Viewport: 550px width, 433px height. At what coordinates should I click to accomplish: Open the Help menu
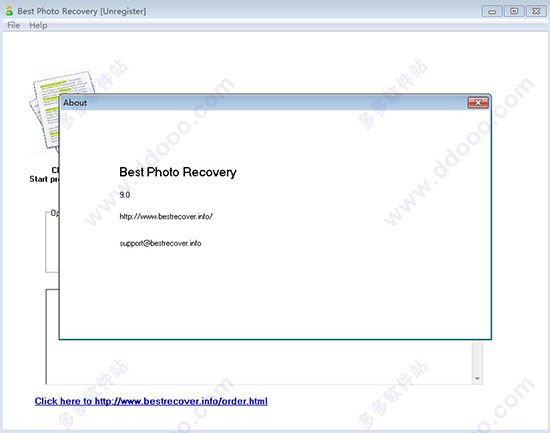point(38,25)
